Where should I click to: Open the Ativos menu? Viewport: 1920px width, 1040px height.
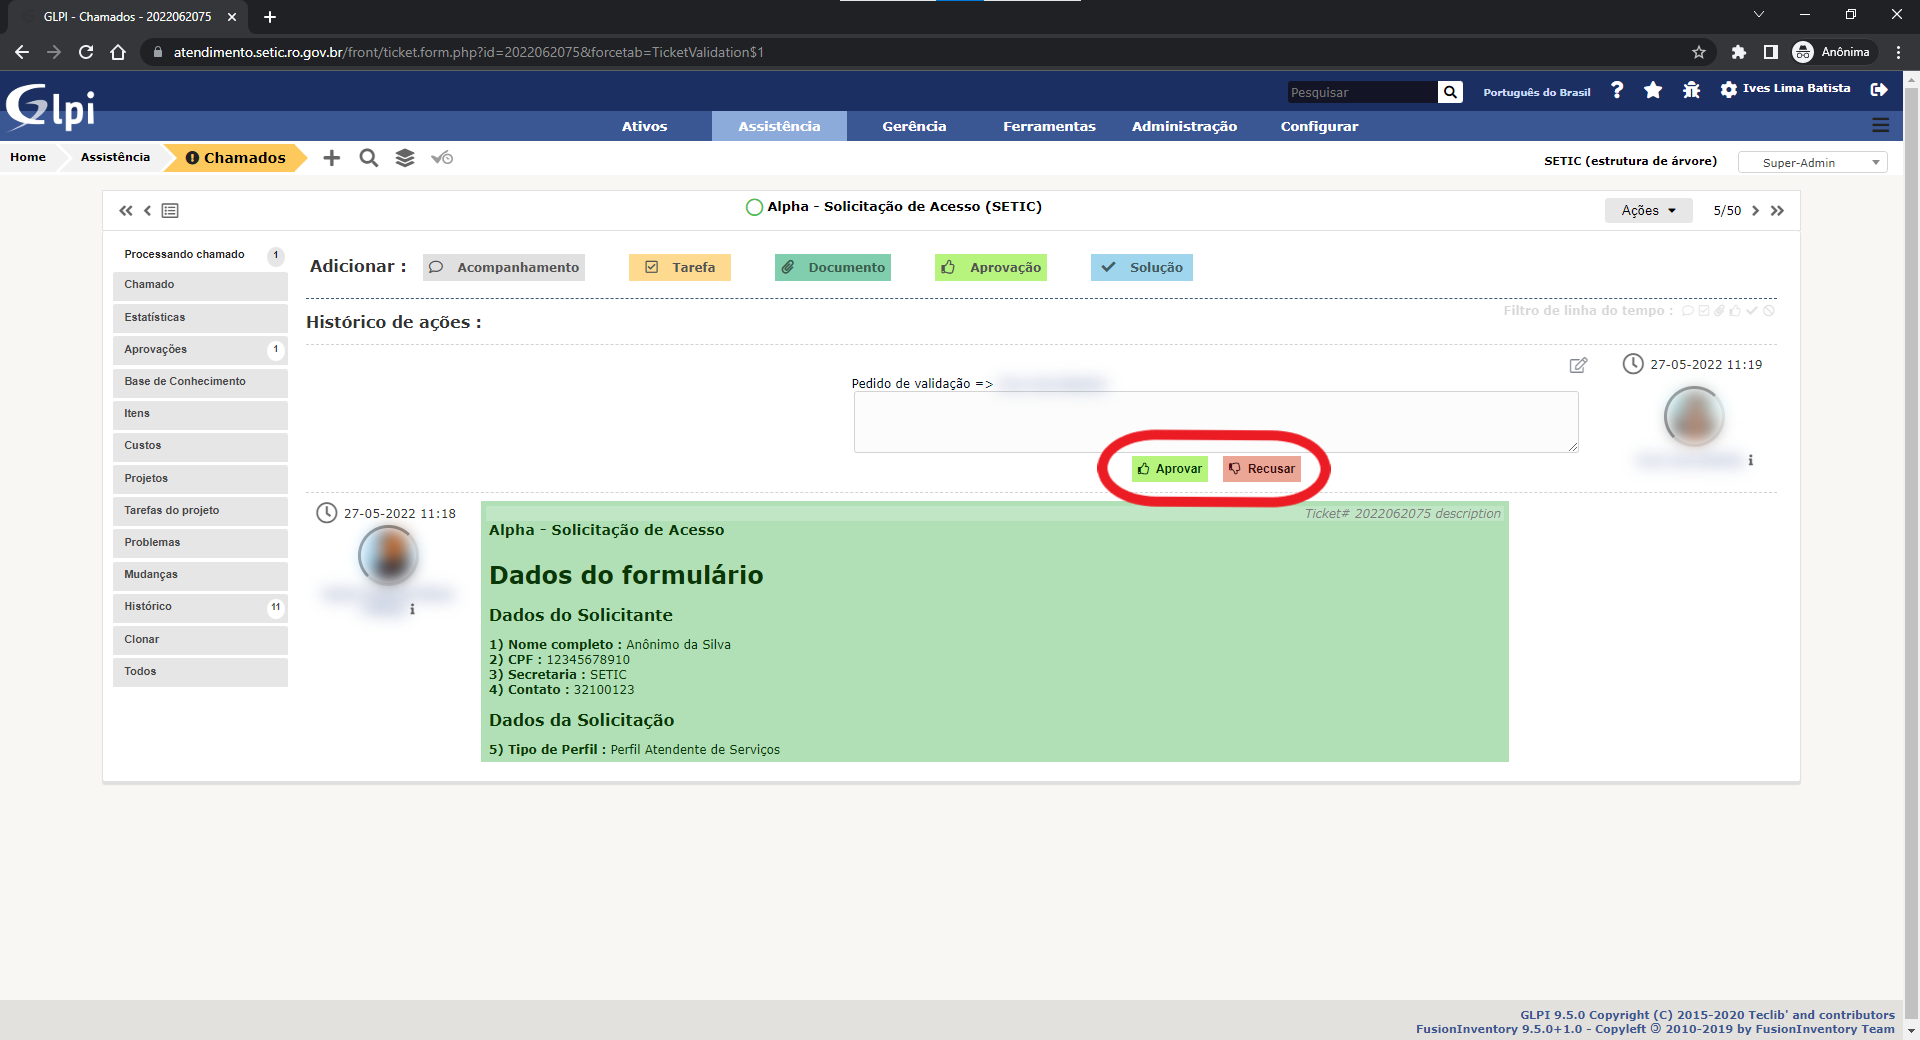tap(644, 126)
